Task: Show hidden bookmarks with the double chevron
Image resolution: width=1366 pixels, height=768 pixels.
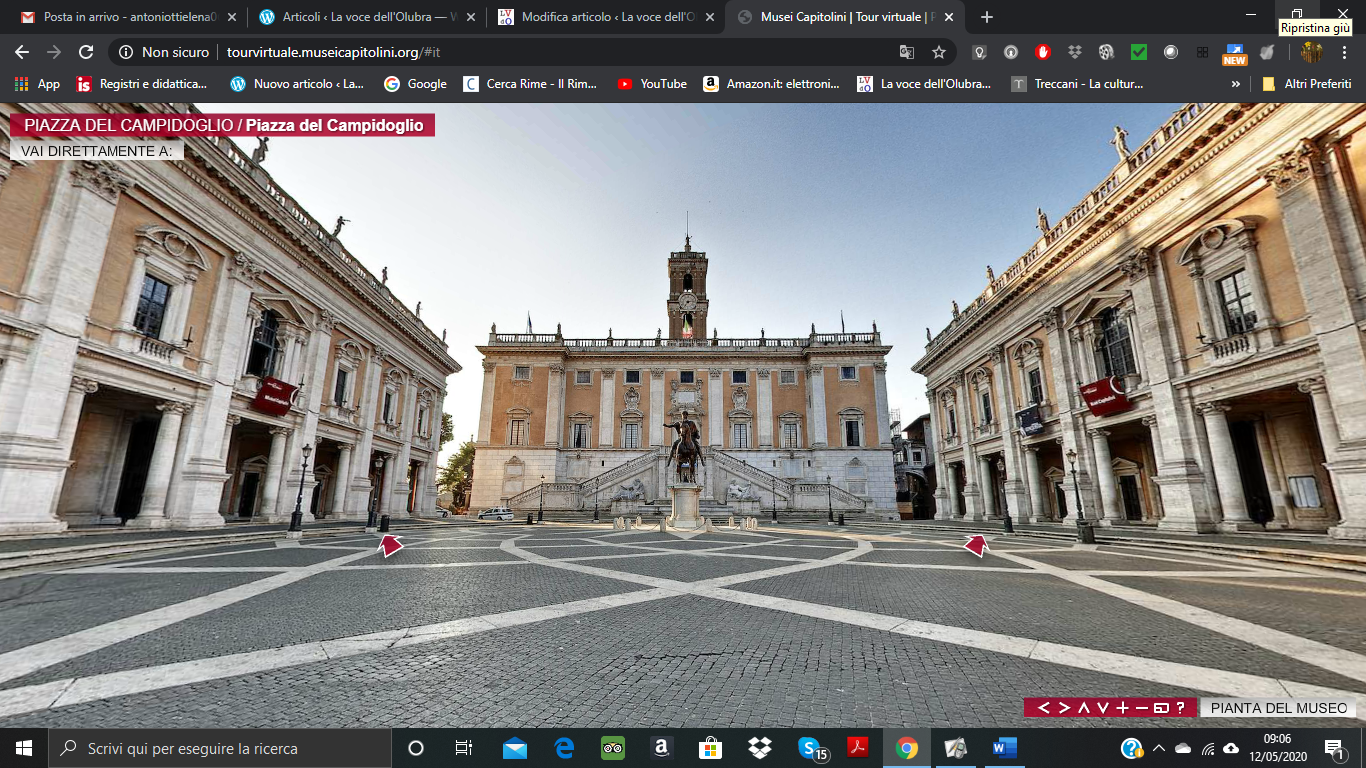Action: 1235,84
